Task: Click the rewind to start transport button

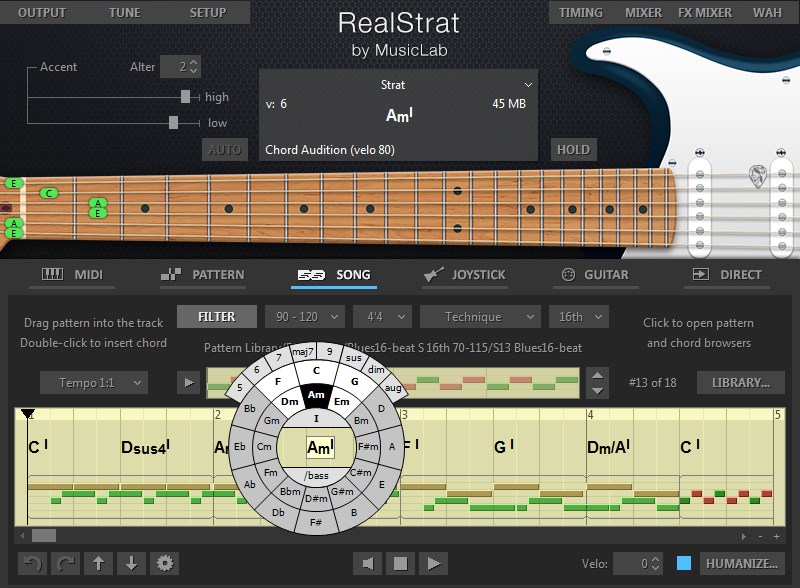Action: point(367,564)
